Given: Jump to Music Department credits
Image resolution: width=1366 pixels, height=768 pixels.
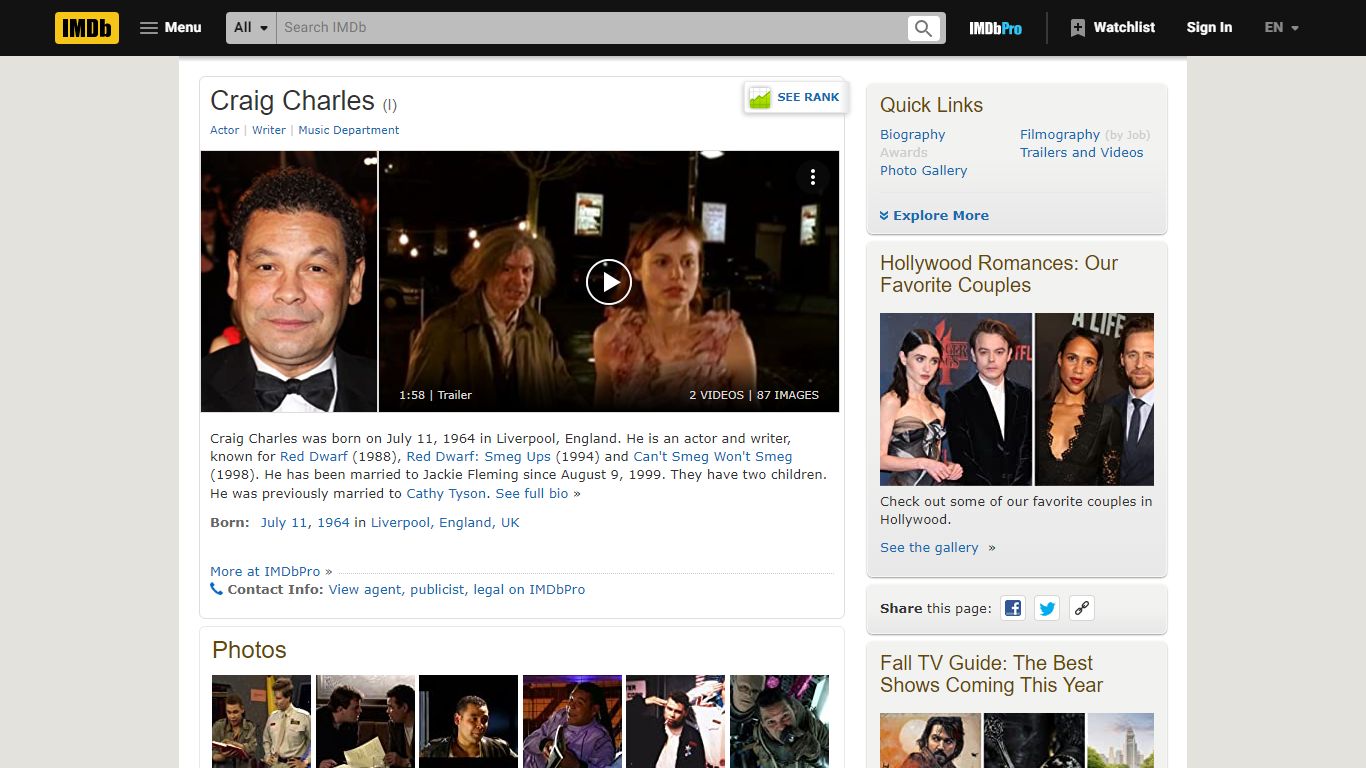Looking at the screenshot, I should 348,130.
